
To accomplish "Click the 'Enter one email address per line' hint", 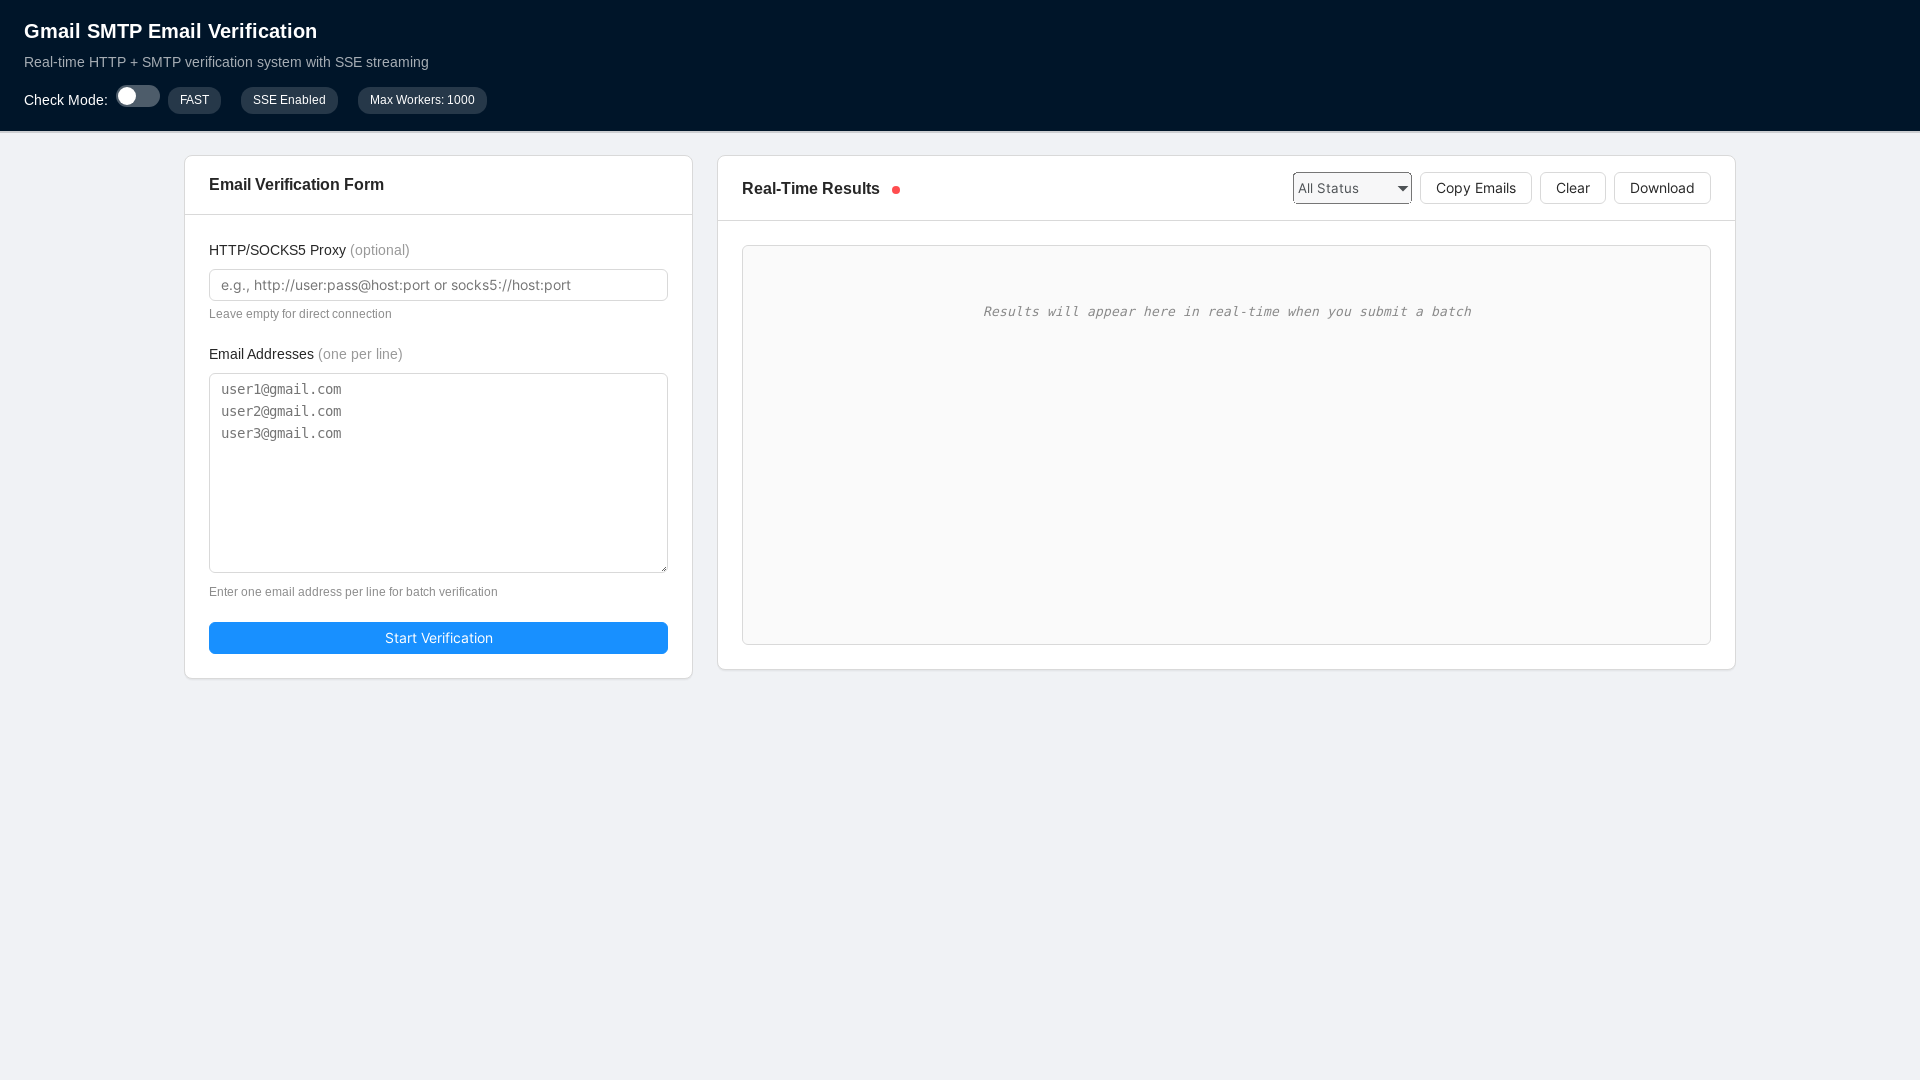I will click(x=353, y=592).
